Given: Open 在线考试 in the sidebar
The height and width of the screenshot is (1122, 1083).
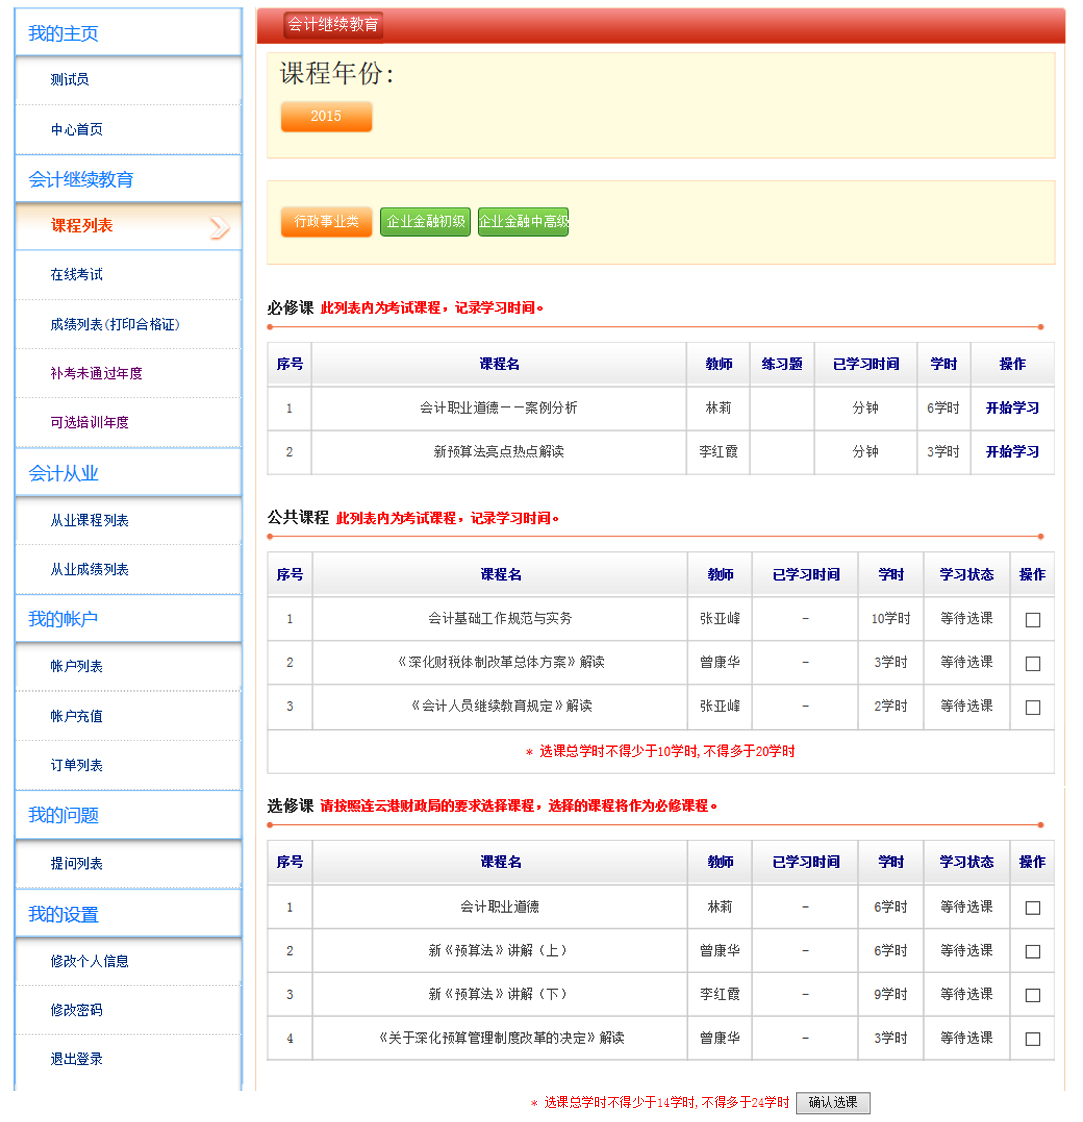Looking at the screenshot, I should (77, 275).
